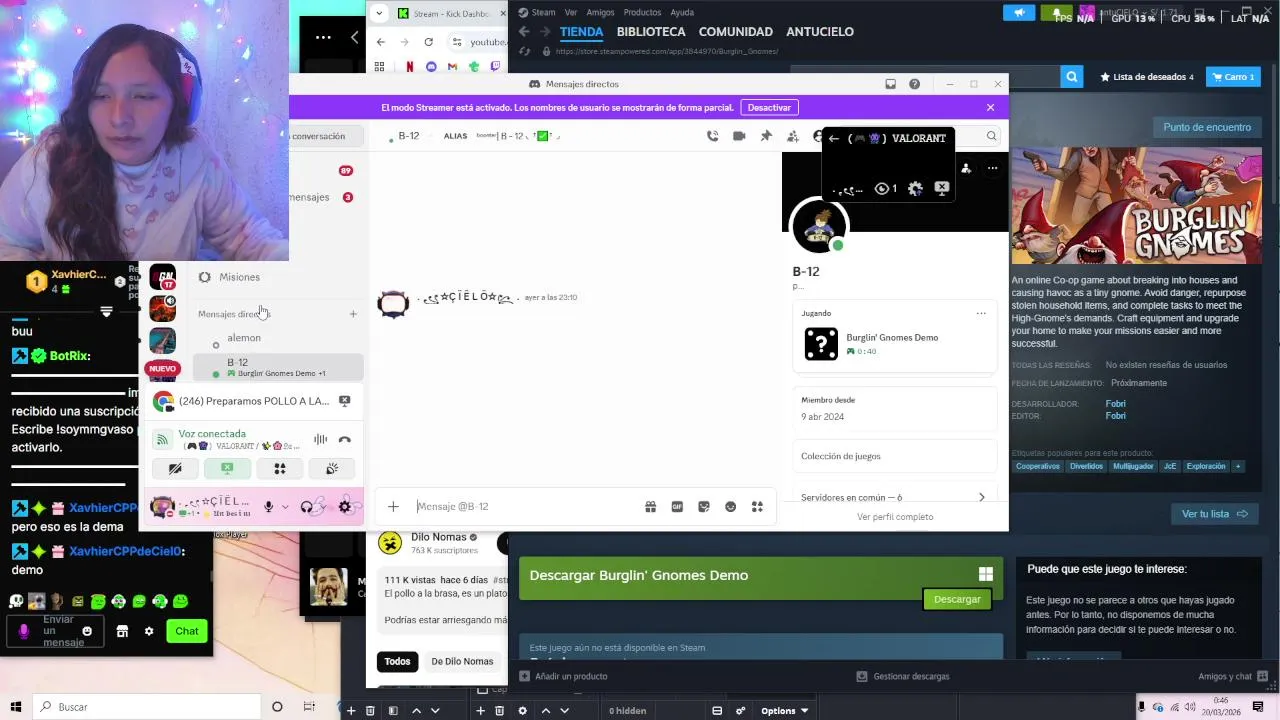Open the apps icon in Discord message bar

pos(757,506)
